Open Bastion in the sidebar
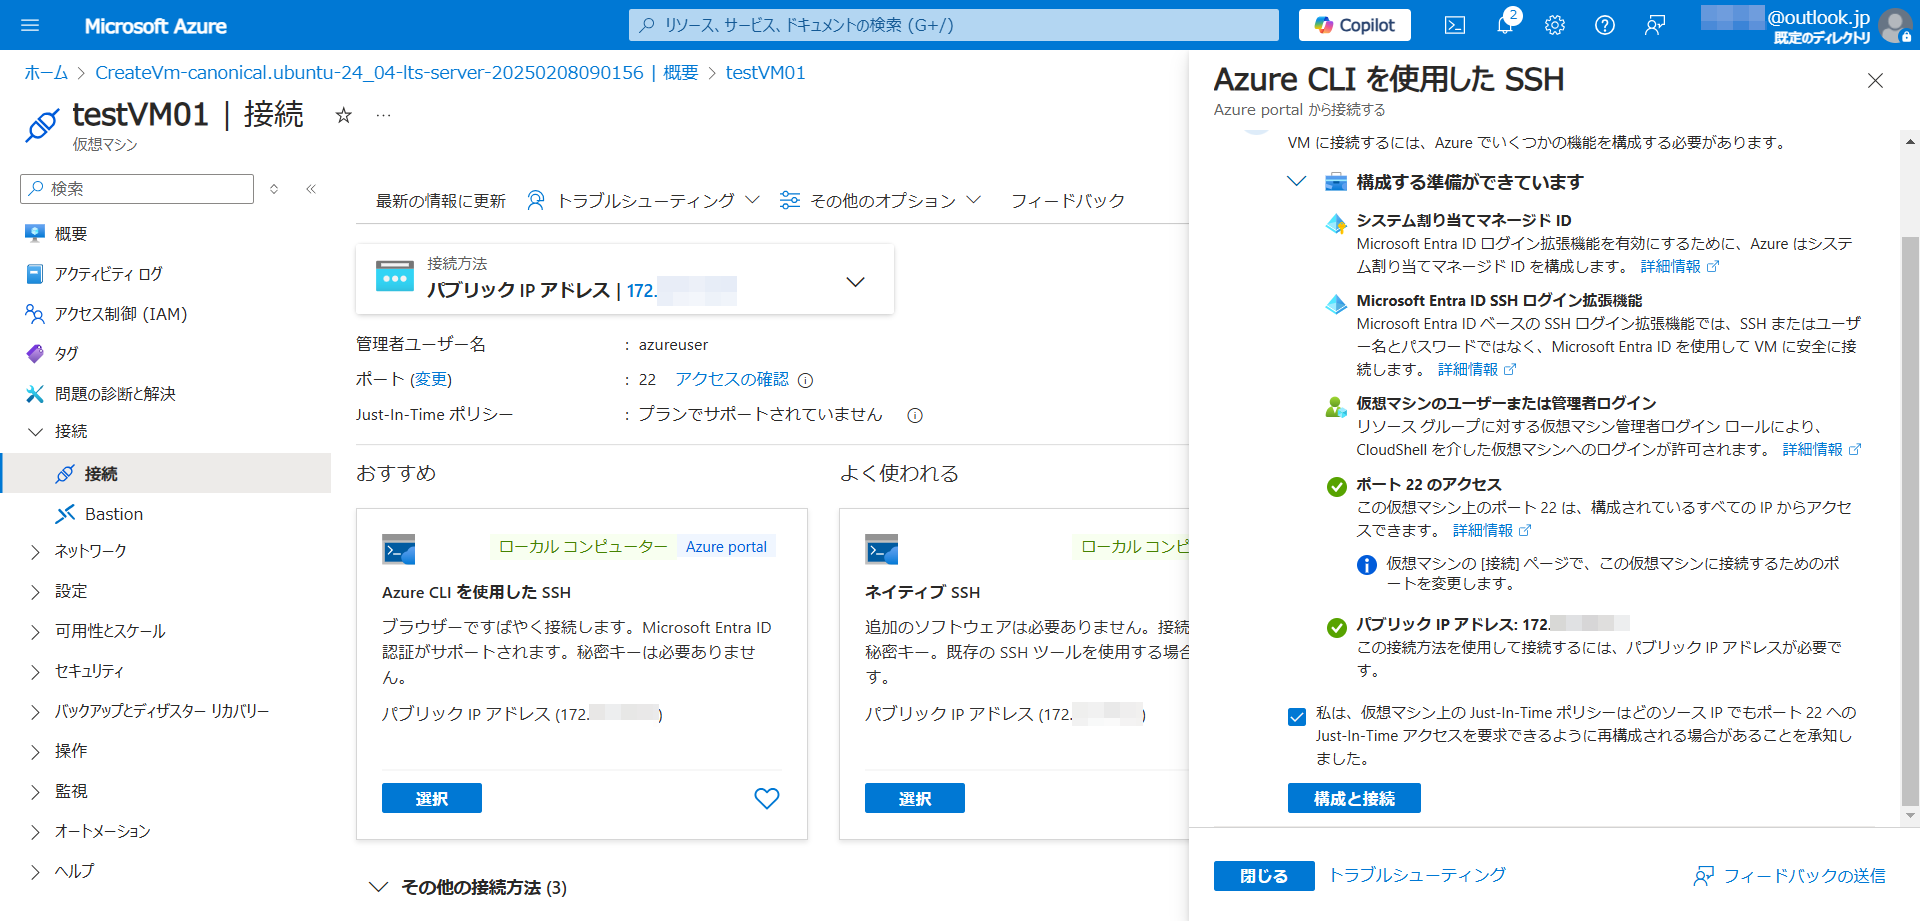 coord(113,514)
